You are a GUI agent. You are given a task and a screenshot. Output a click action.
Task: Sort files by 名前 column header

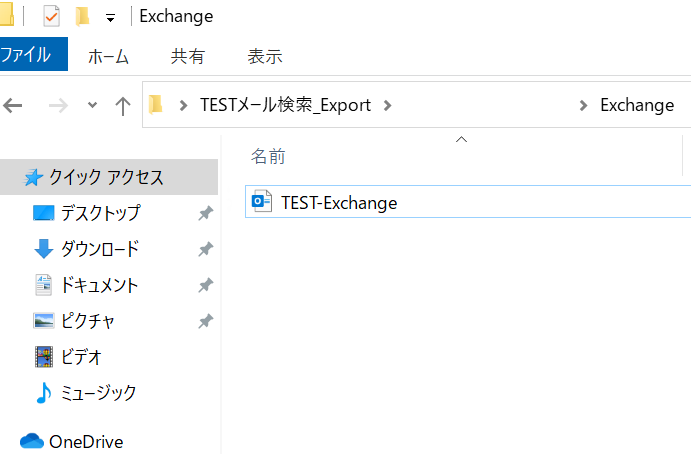[x=268, y=157]
